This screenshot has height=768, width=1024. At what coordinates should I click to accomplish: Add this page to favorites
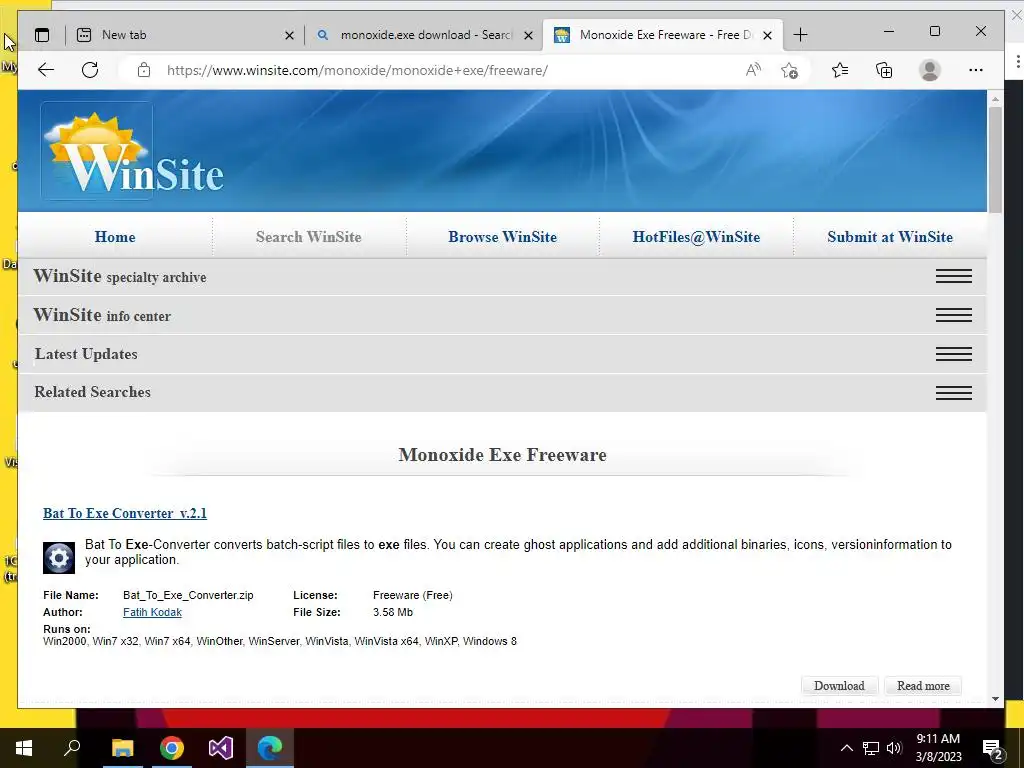point(790,70)
